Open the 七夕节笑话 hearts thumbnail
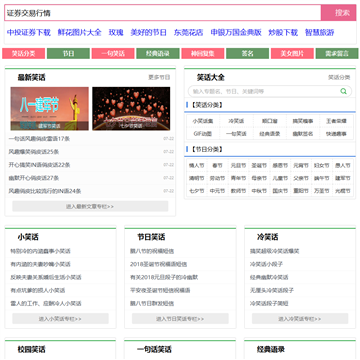The image size is (360, 360). coord(131,109)
